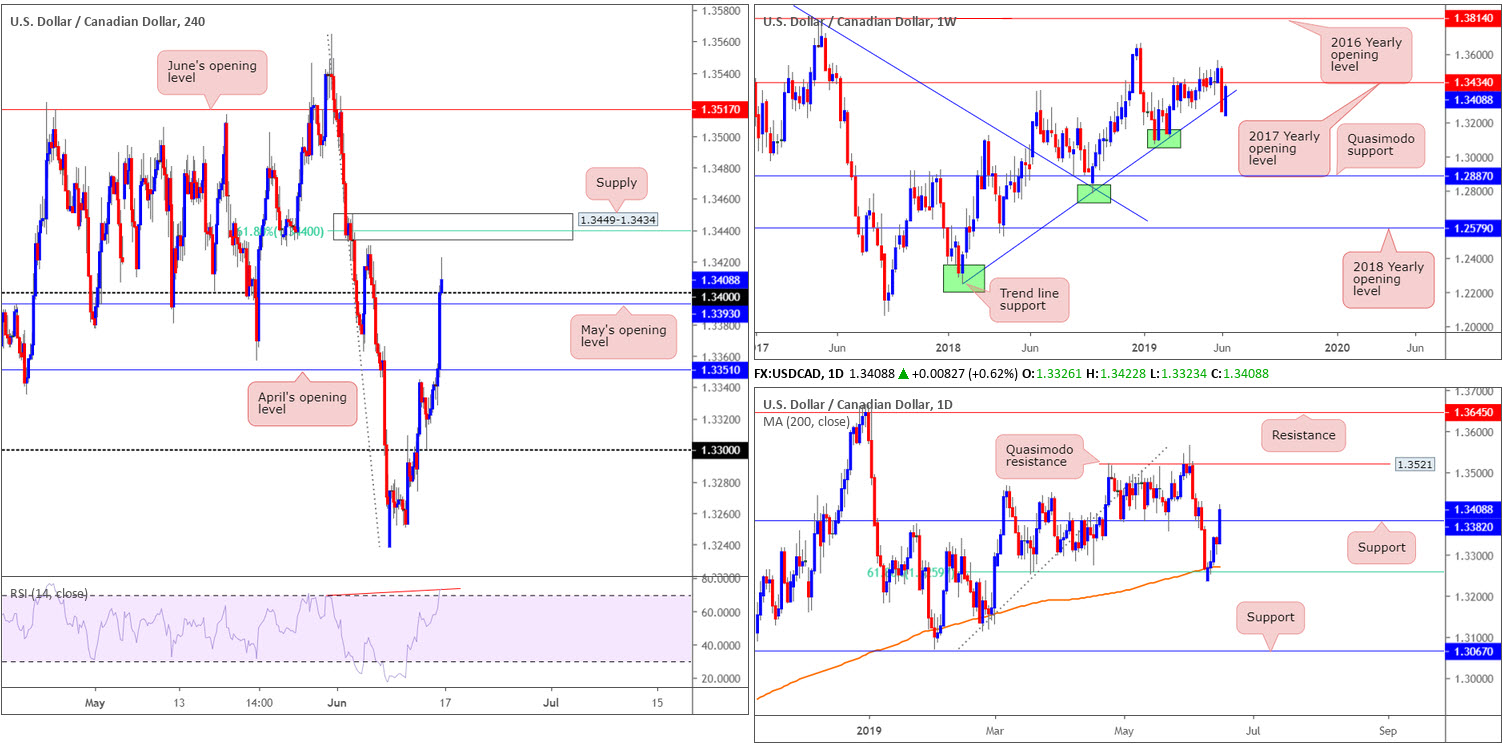Select the 1.37000 axis value on daily chart
This screenshot has height=747, width=1503.
coord(1475,391)
